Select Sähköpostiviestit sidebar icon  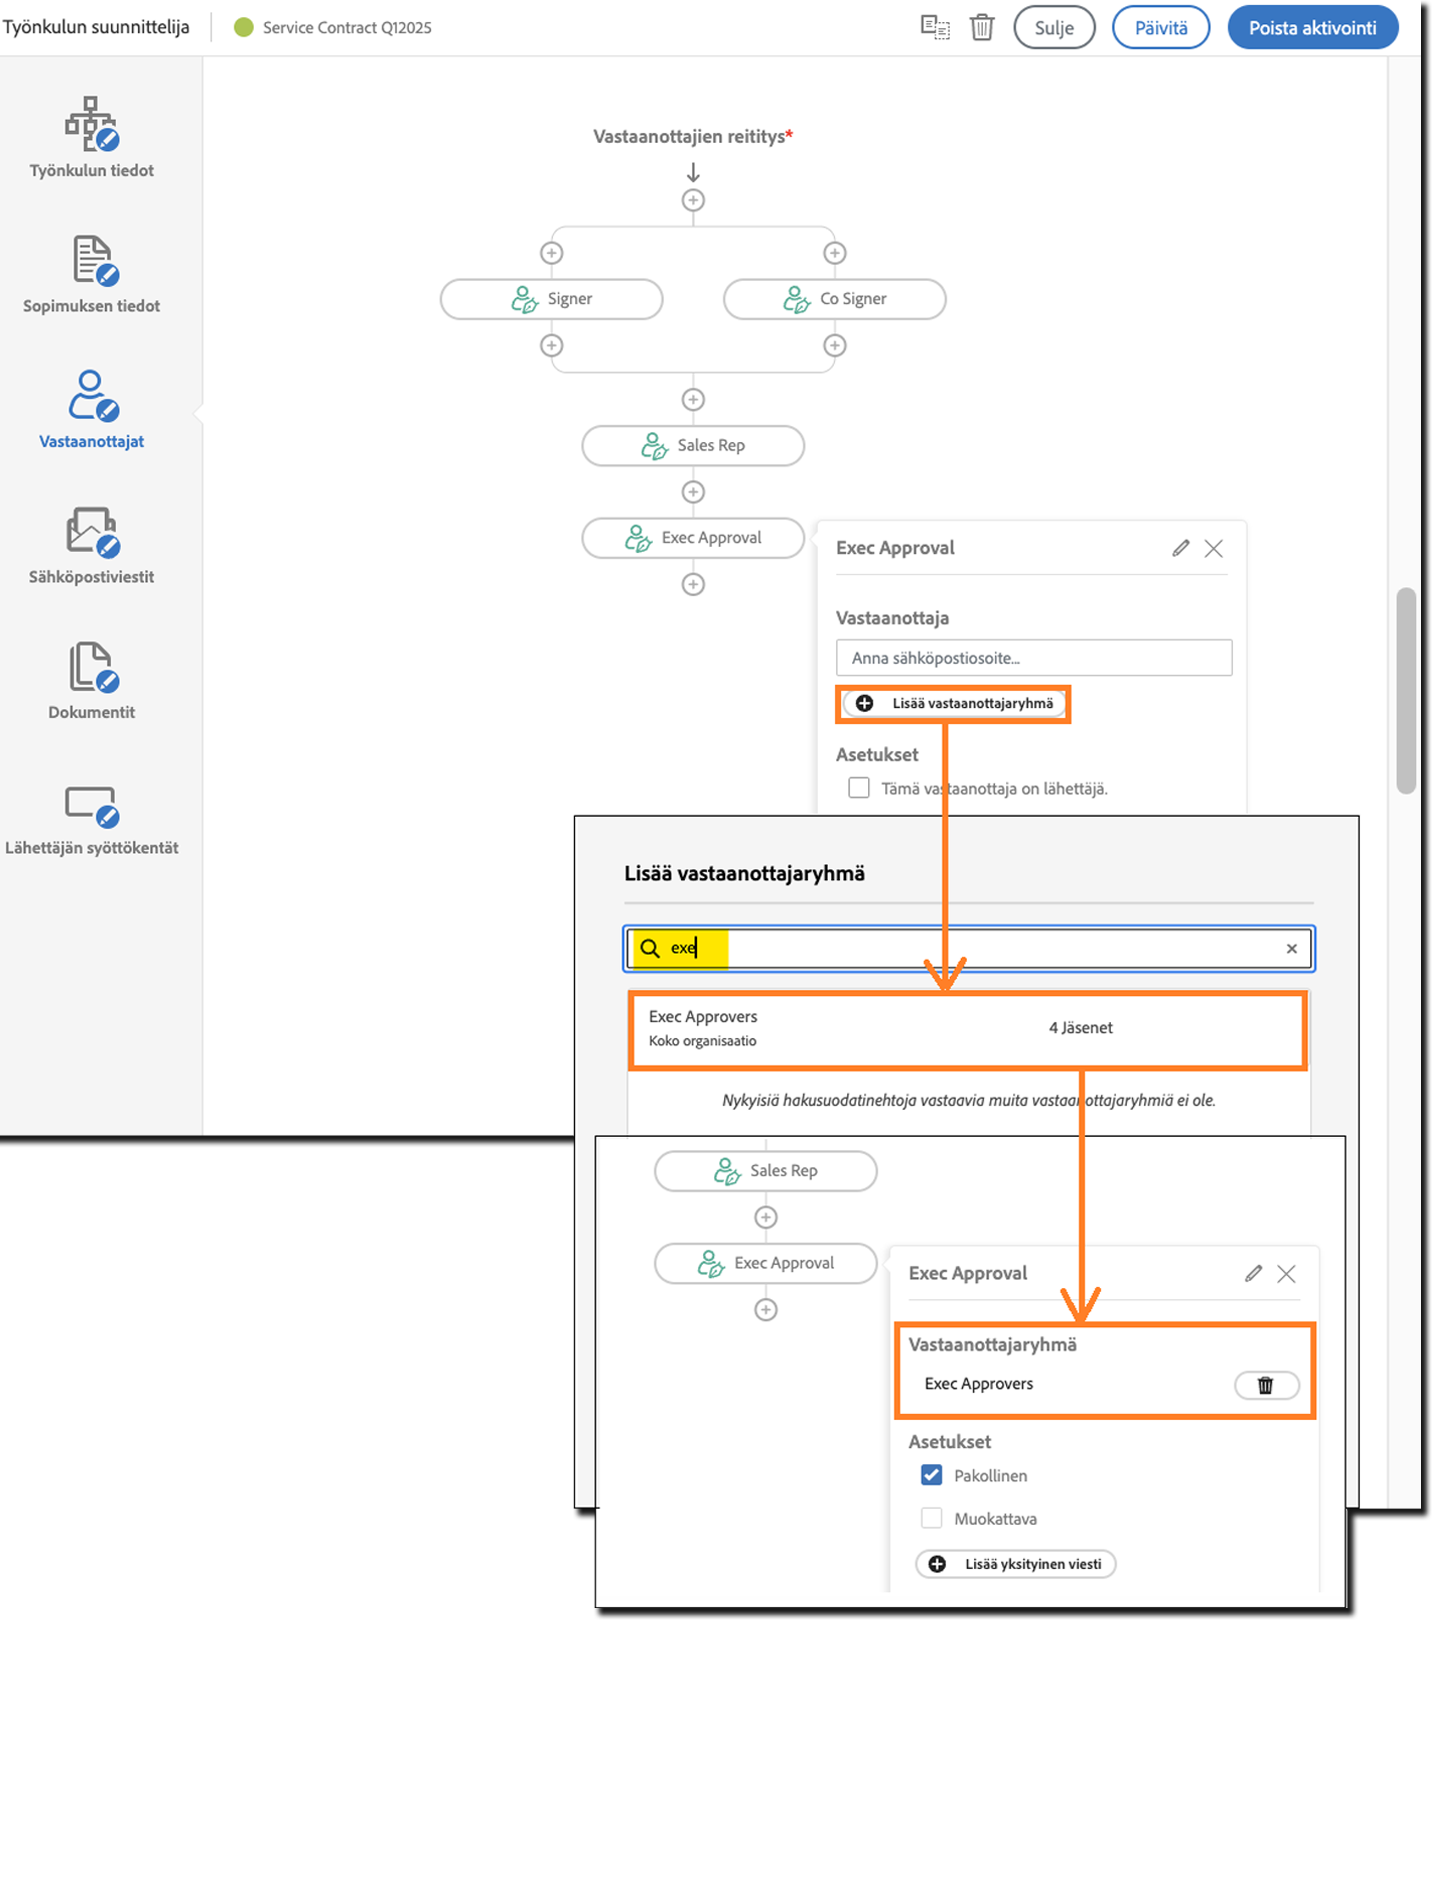[x=91, y=545]
